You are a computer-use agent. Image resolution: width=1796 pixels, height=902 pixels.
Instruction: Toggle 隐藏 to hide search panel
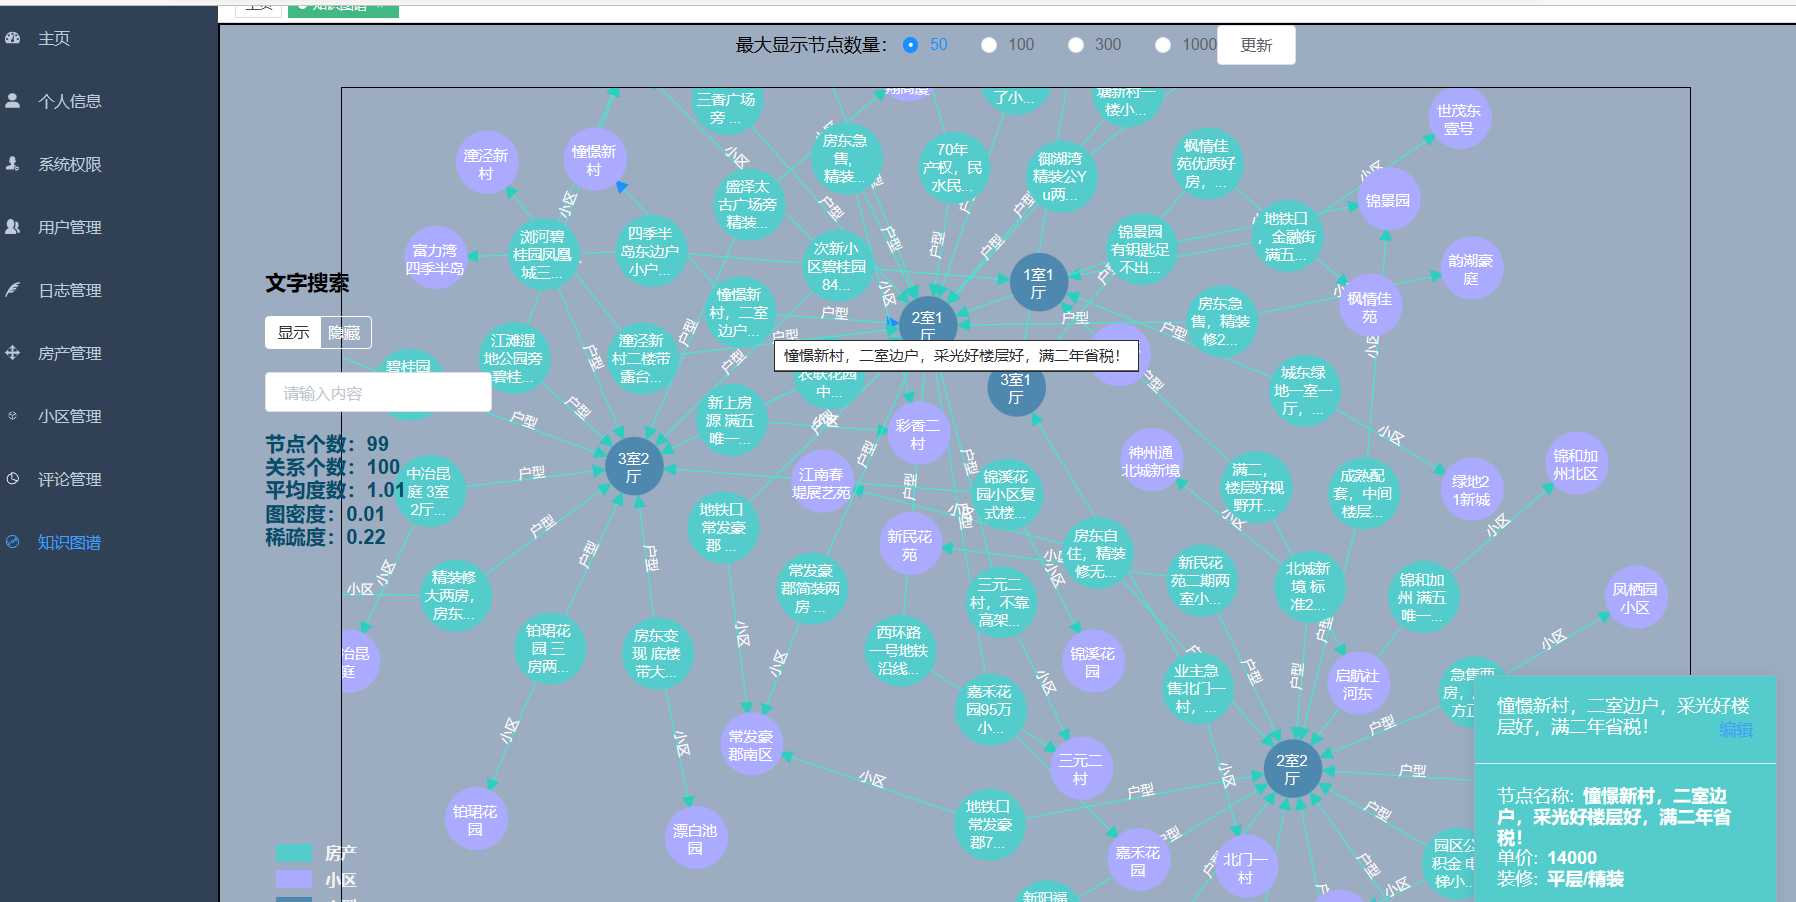[x=344, y=332]
